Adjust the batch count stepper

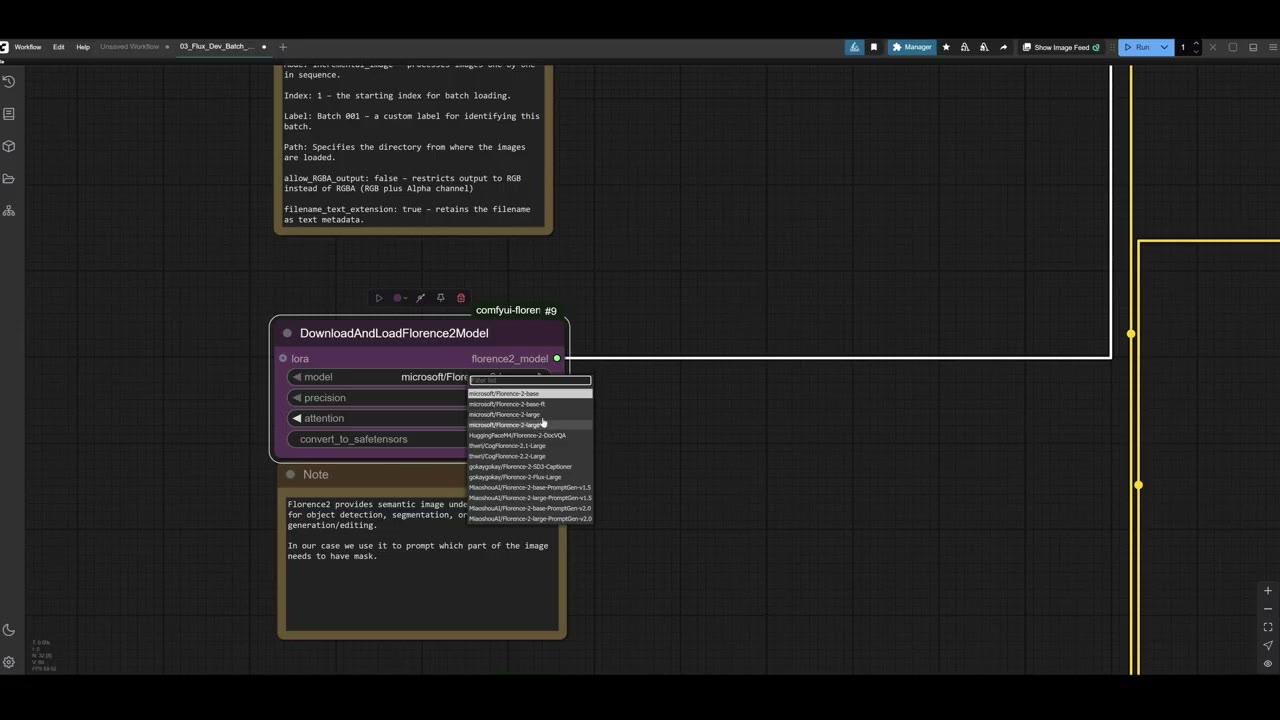coord(1196,47)
